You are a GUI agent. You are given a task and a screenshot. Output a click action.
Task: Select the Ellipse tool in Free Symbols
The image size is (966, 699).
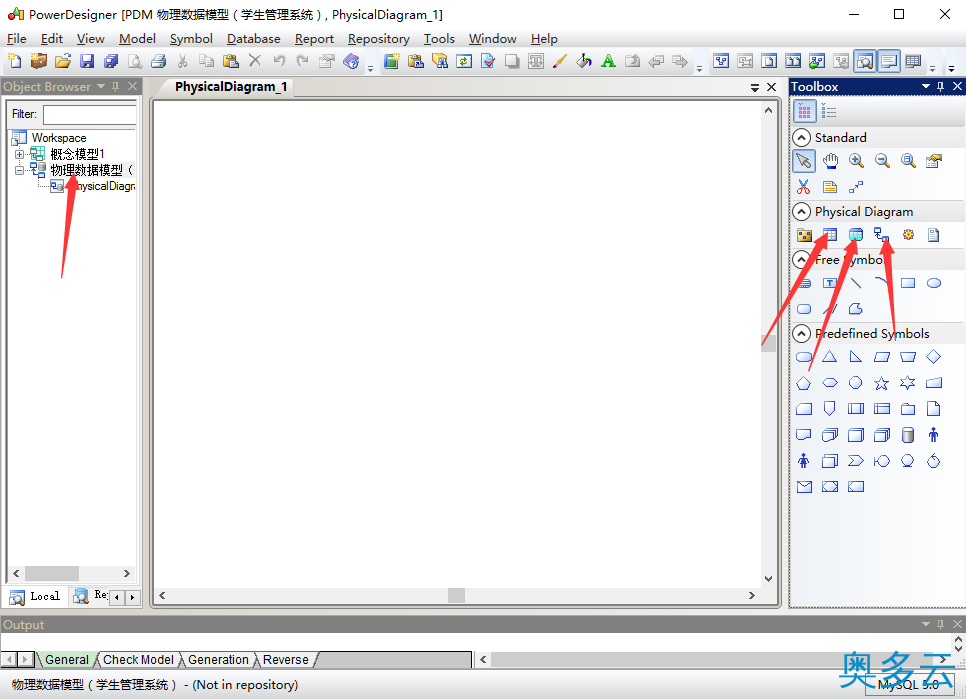point(934,283)
